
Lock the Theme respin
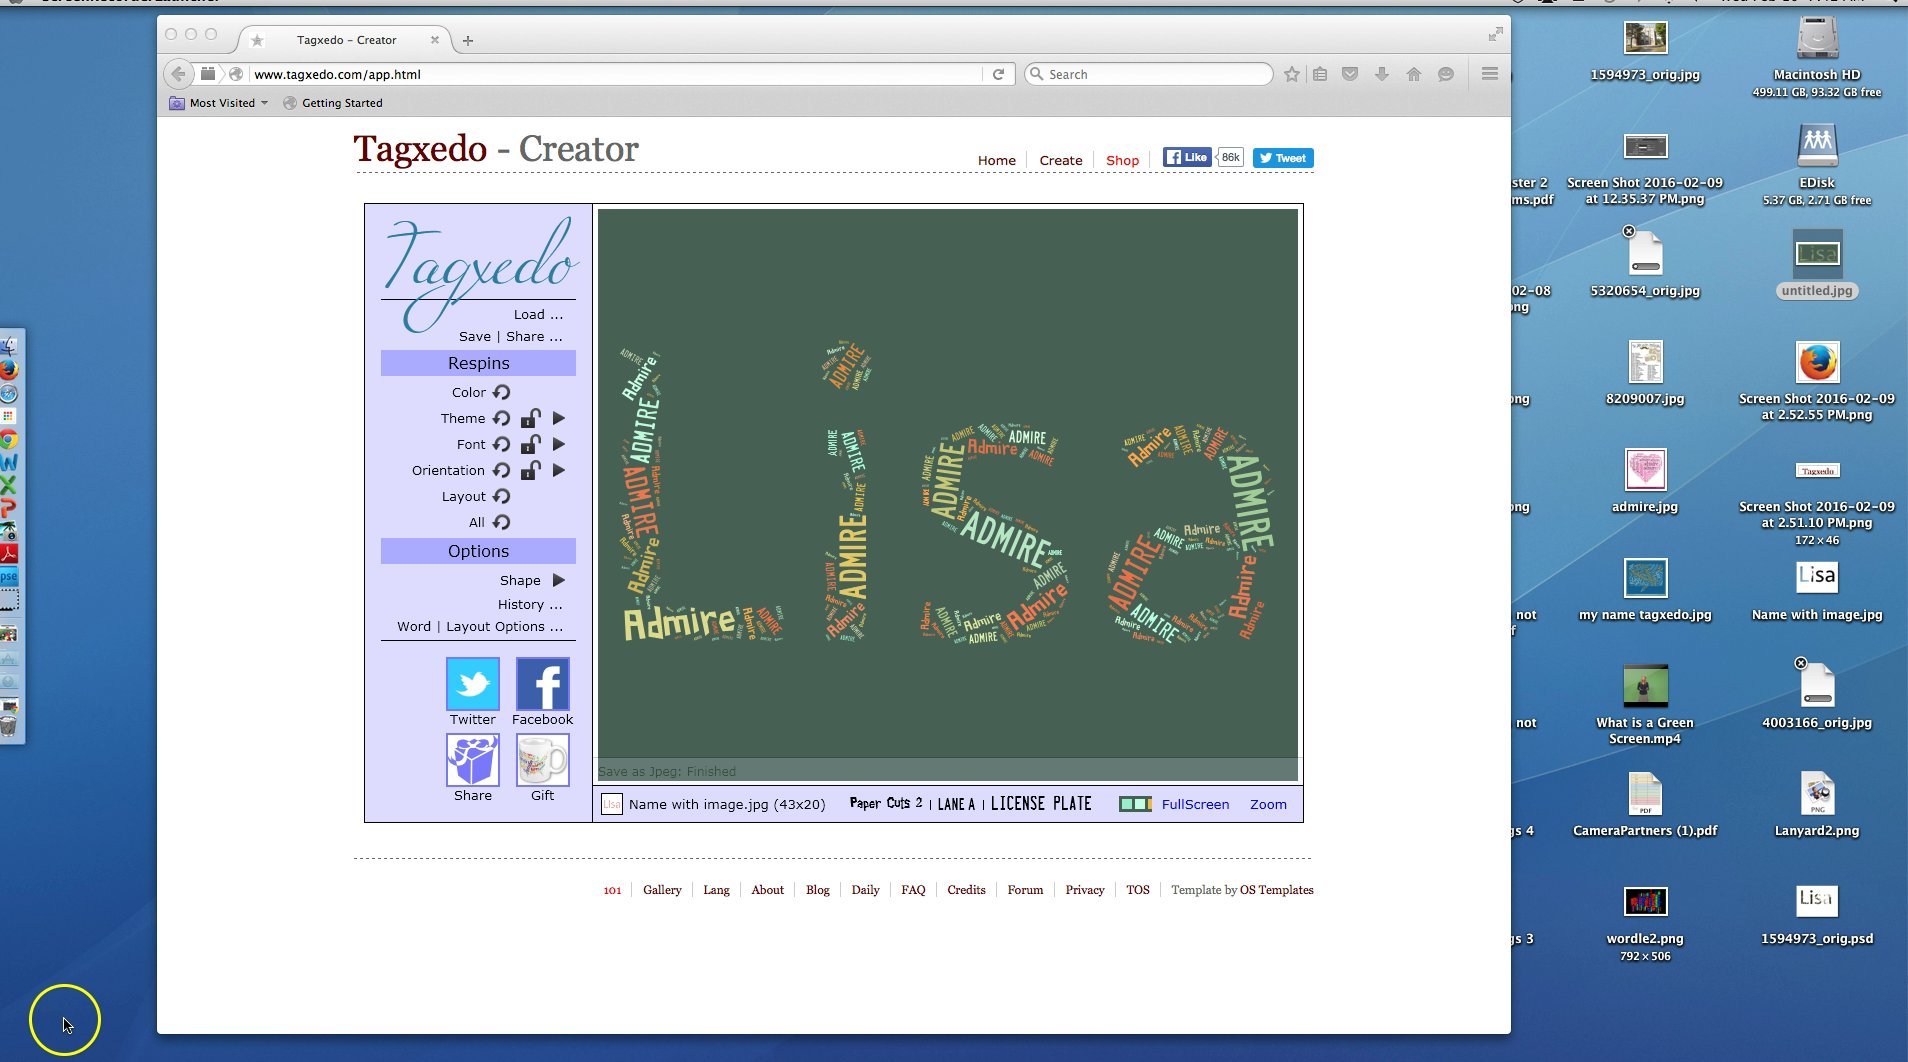click(529, 418)
